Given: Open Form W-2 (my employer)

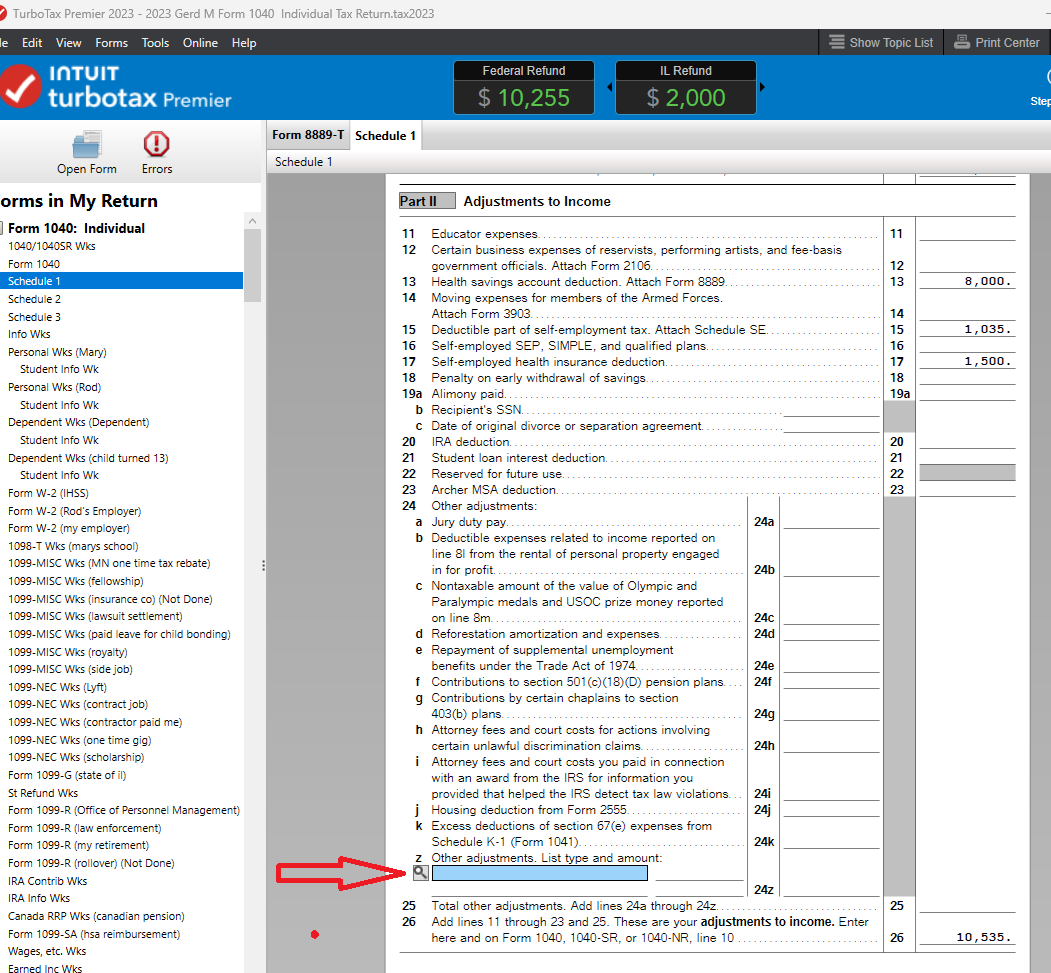Looking at the screenshot, I should tap(68, 528).
